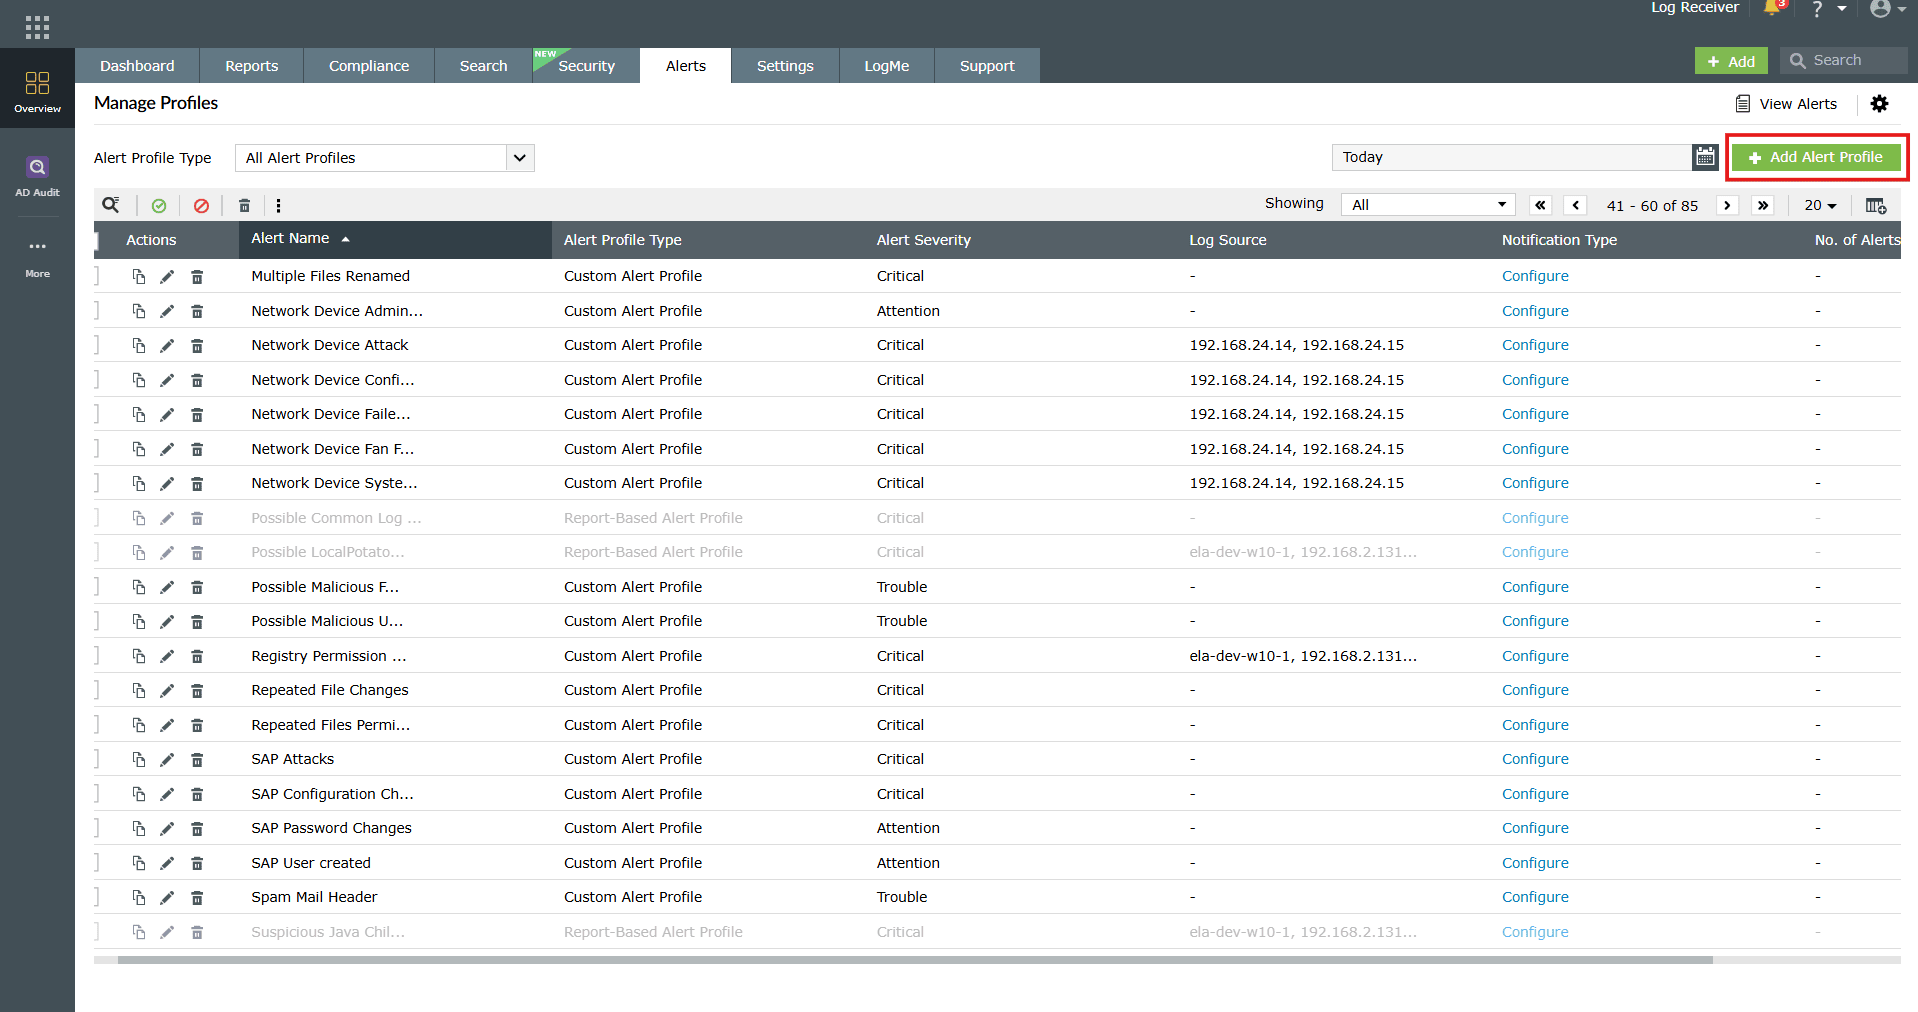Switch to the Compliance tab

(368, 65)
